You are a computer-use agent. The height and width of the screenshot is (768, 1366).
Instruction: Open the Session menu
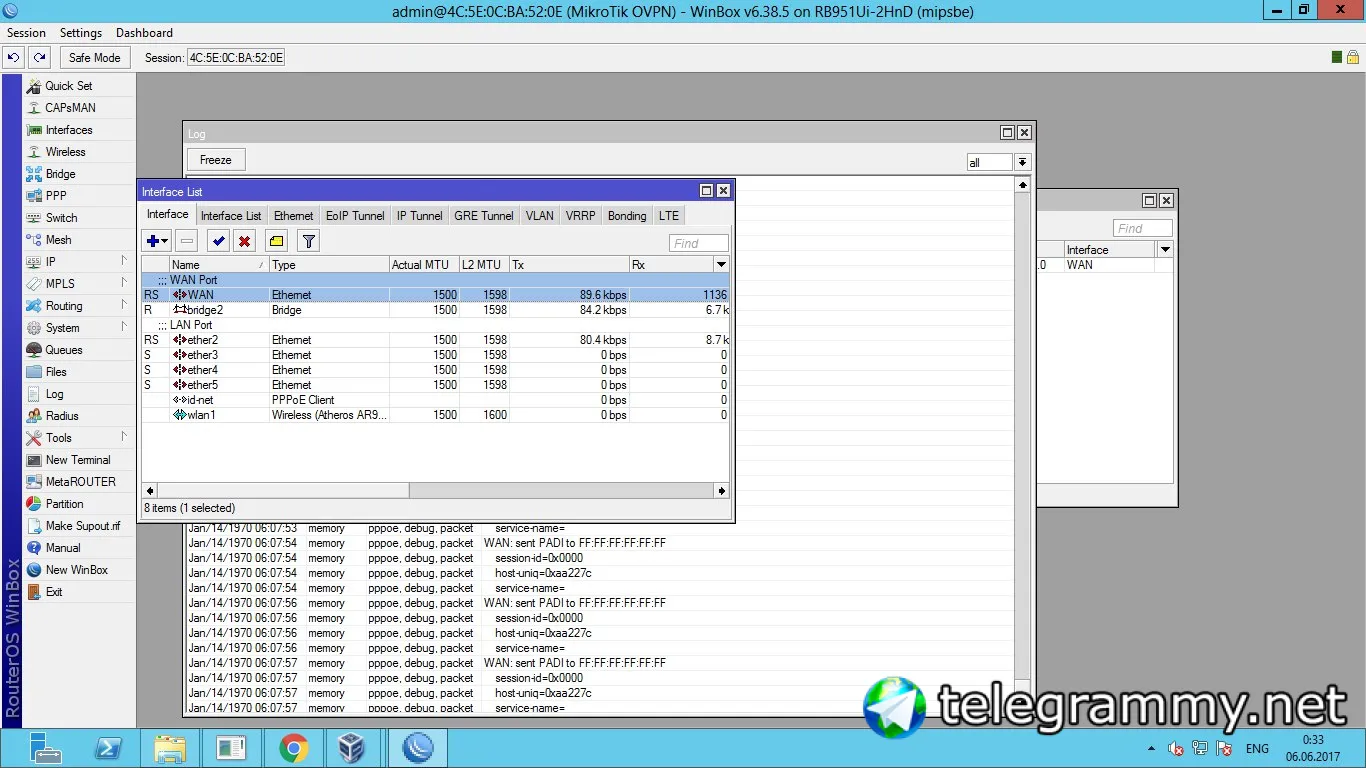[x=26, y=33]
